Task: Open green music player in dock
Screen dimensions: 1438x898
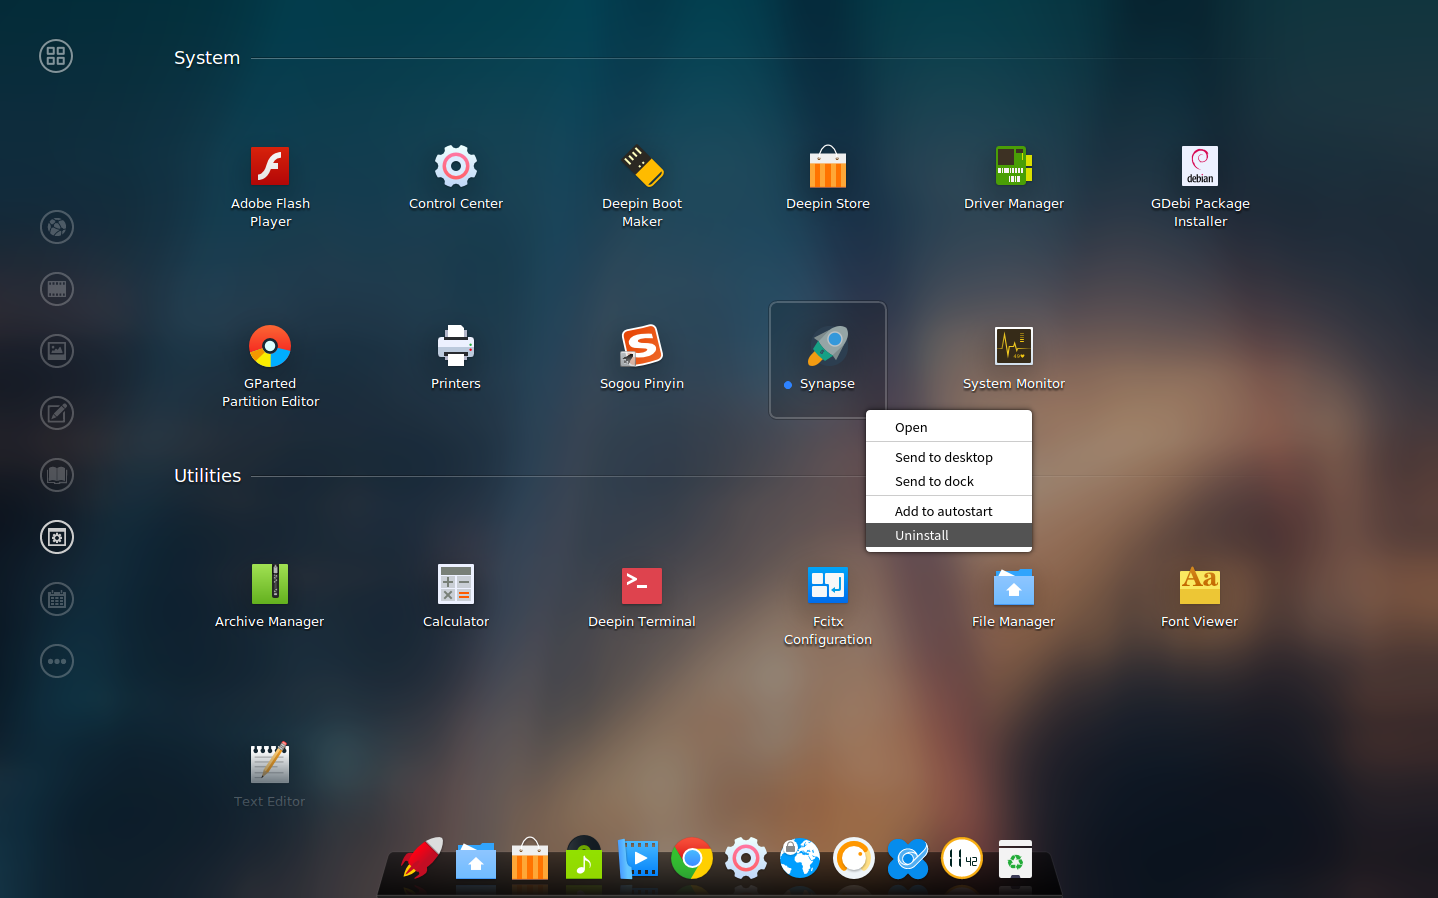Action: point(584,858)
